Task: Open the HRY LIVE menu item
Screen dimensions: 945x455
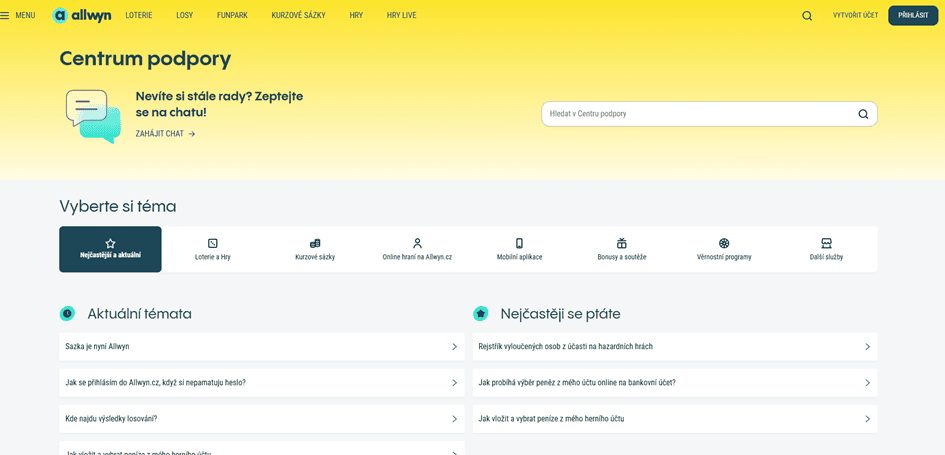Action: click(x=401, y=16)
